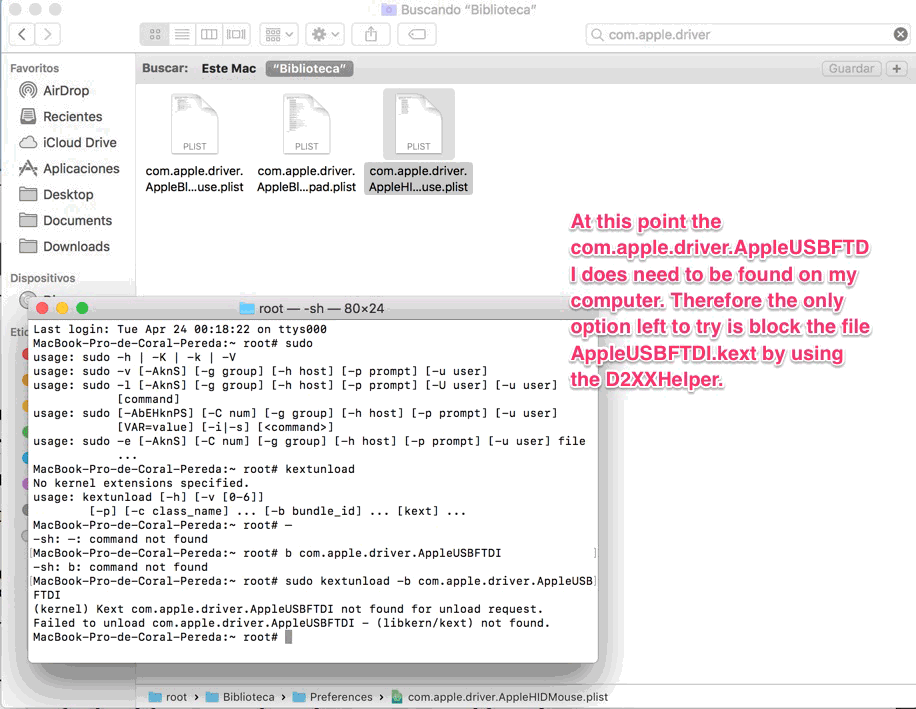Switch to cover flow view
The height and width of the screenshot is (709, 916).
[236, 34]
